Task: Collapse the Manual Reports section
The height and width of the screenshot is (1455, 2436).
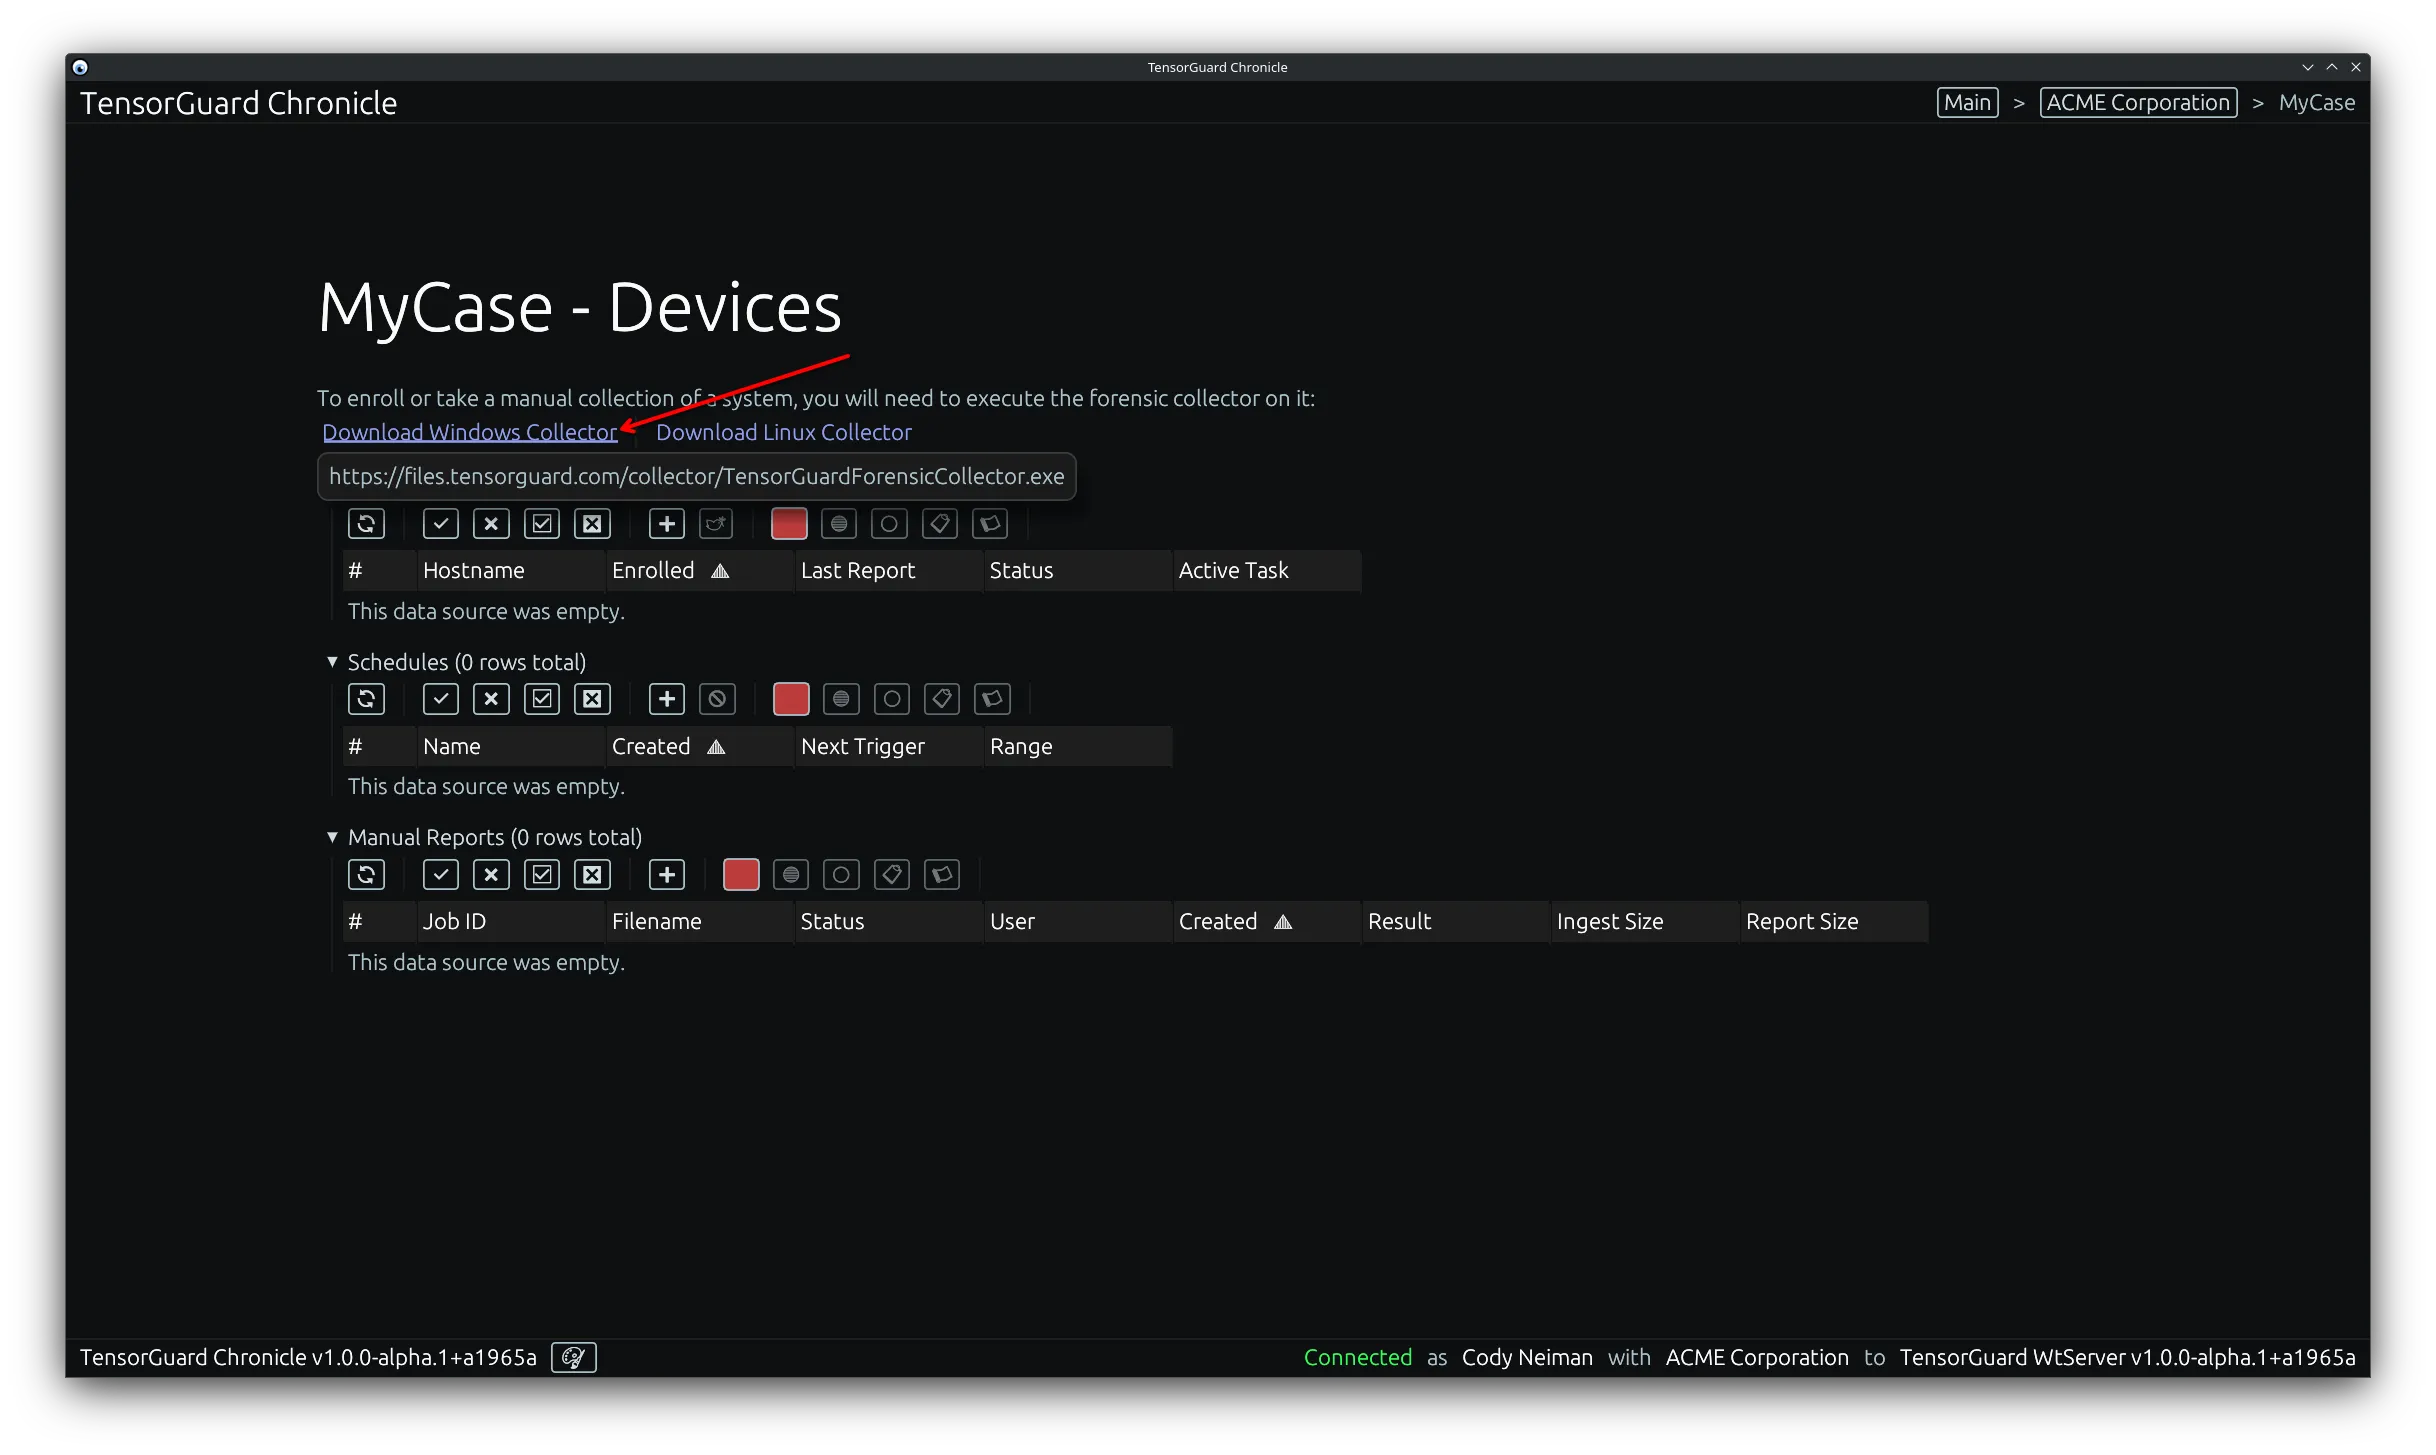Action: [331, 837]
